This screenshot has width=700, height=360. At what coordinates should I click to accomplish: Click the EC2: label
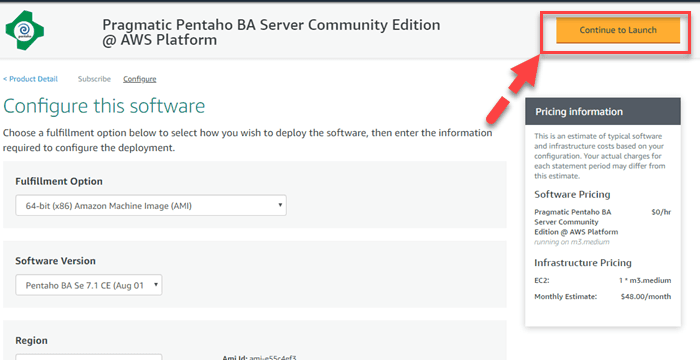(542, 280)
